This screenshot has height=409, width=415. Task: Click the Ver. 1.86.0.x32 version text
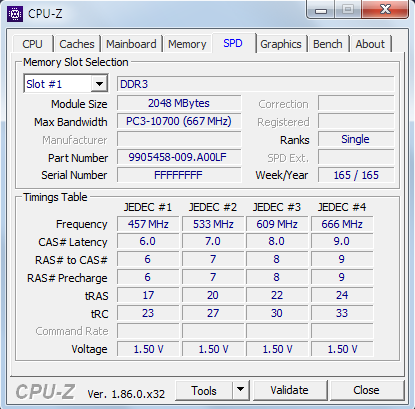click(126, 394)
